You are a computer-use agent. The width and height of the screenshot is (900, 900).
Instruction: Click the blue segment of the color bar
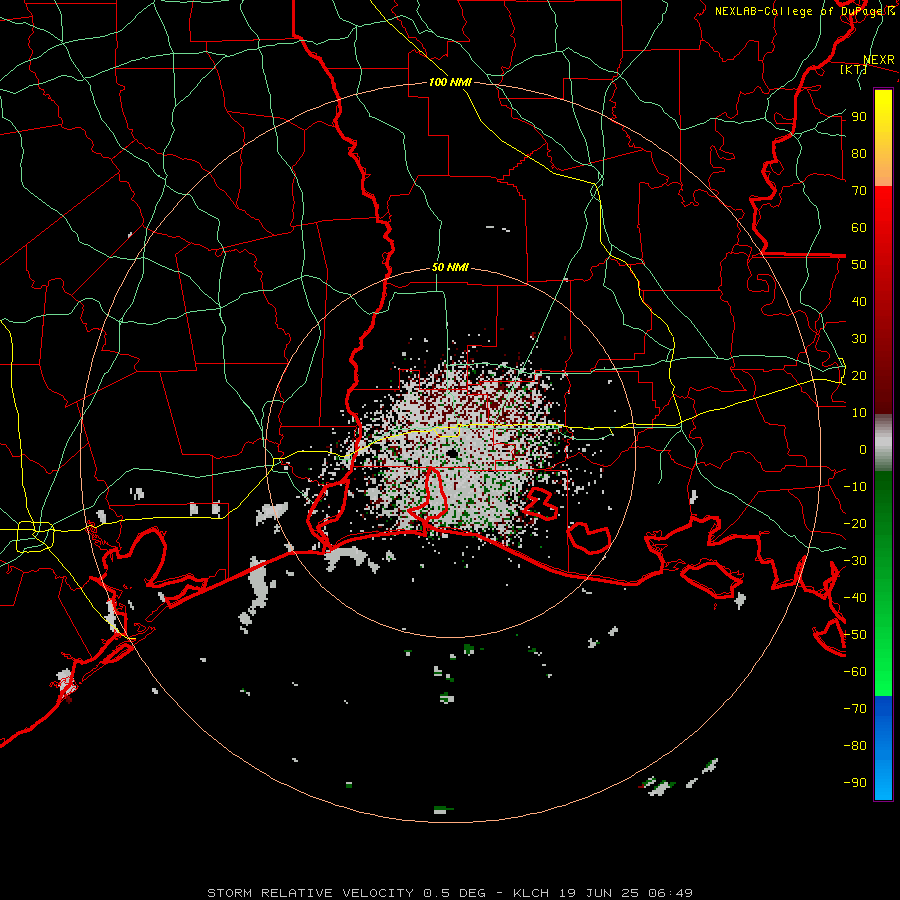(x=883, y=748)
